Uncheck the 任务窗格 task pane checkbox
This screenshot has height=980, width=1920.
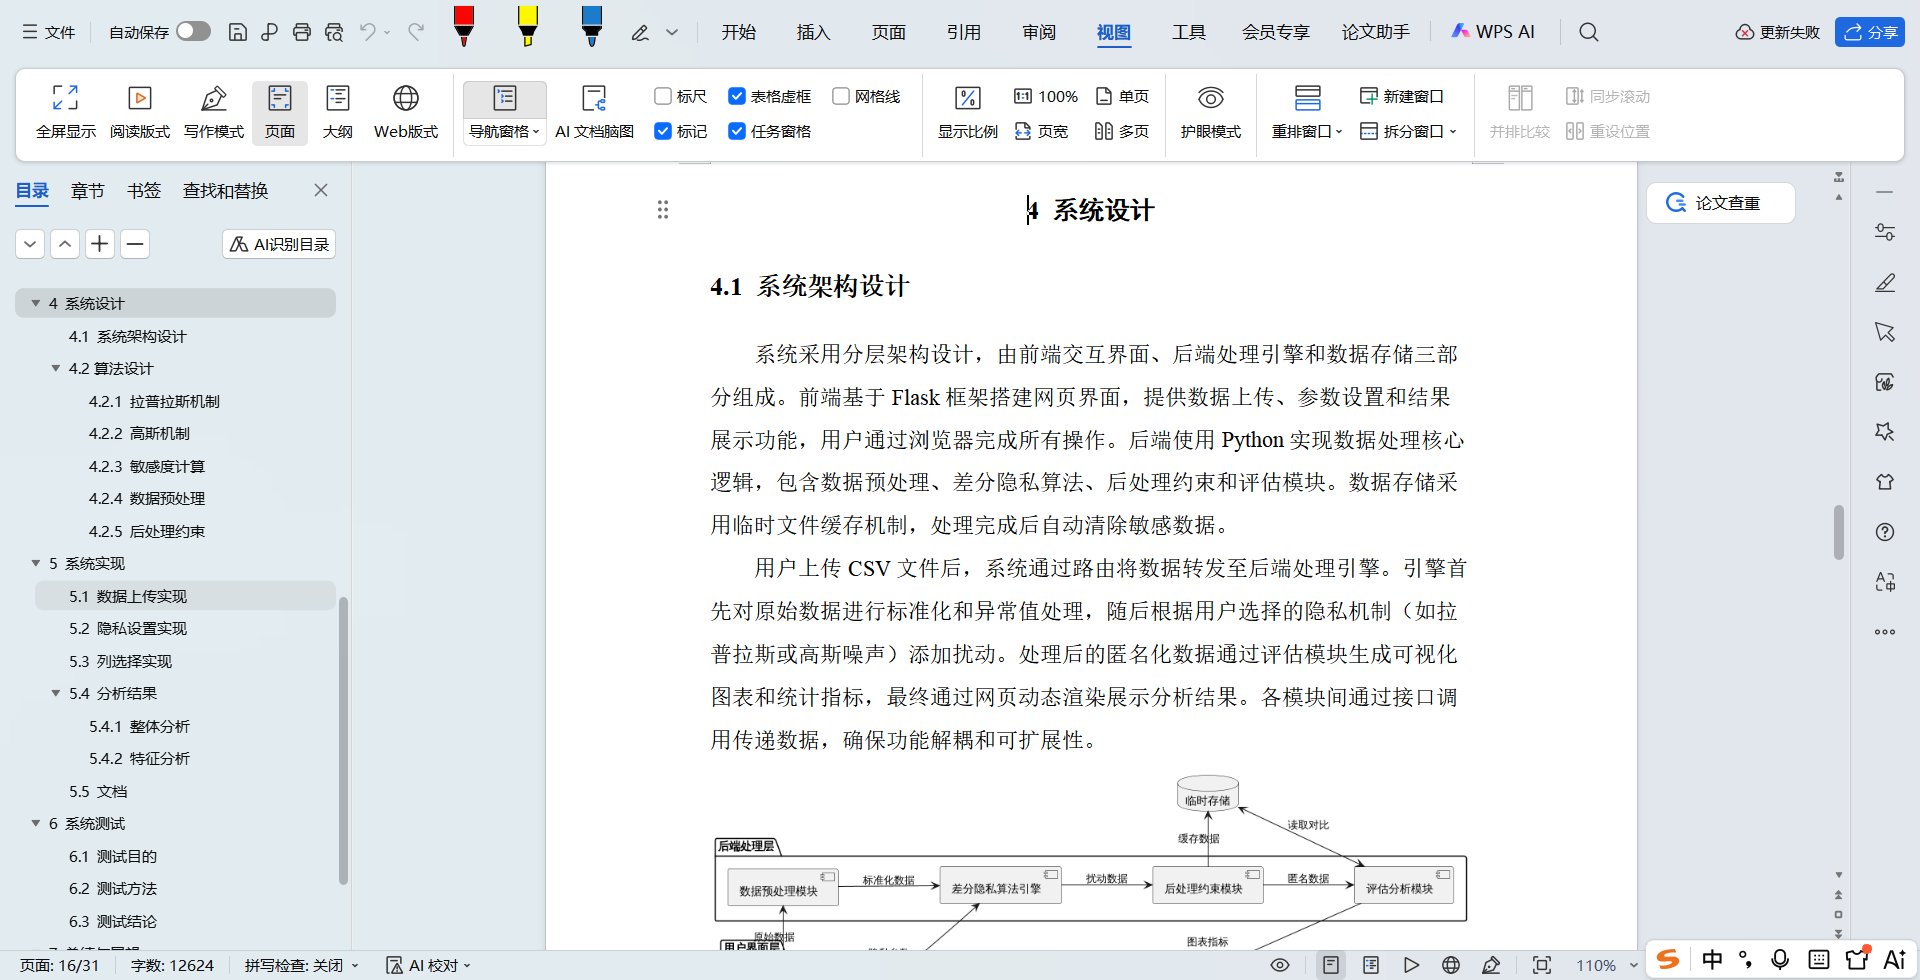[737, 131]
